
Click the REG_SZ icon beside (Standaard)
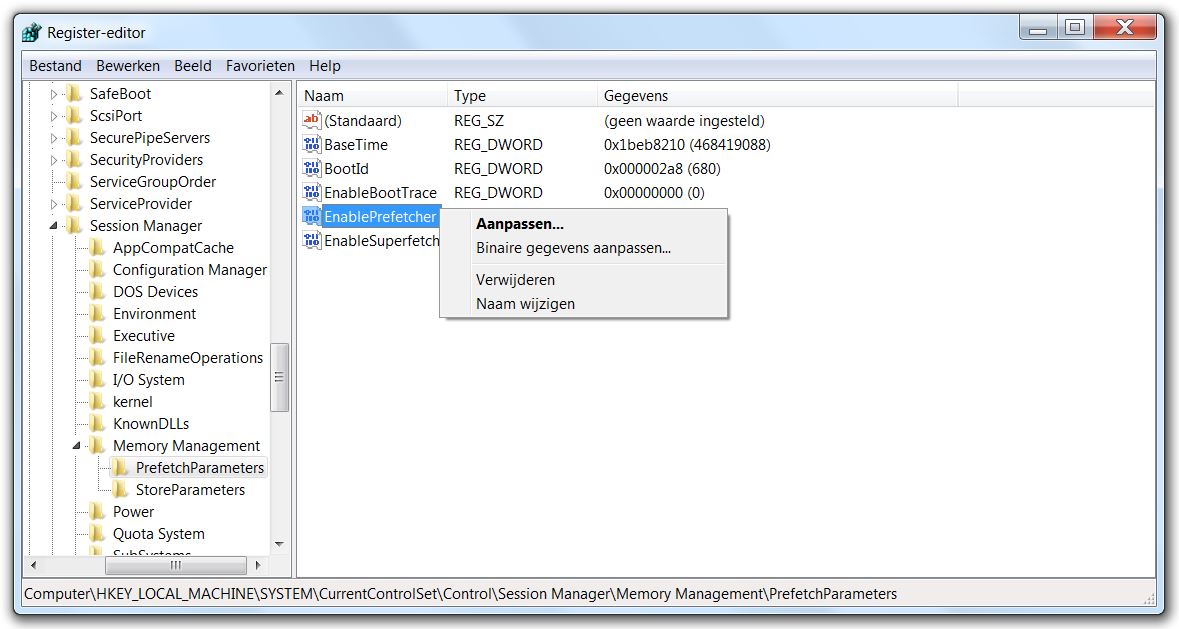pos(311,120)
